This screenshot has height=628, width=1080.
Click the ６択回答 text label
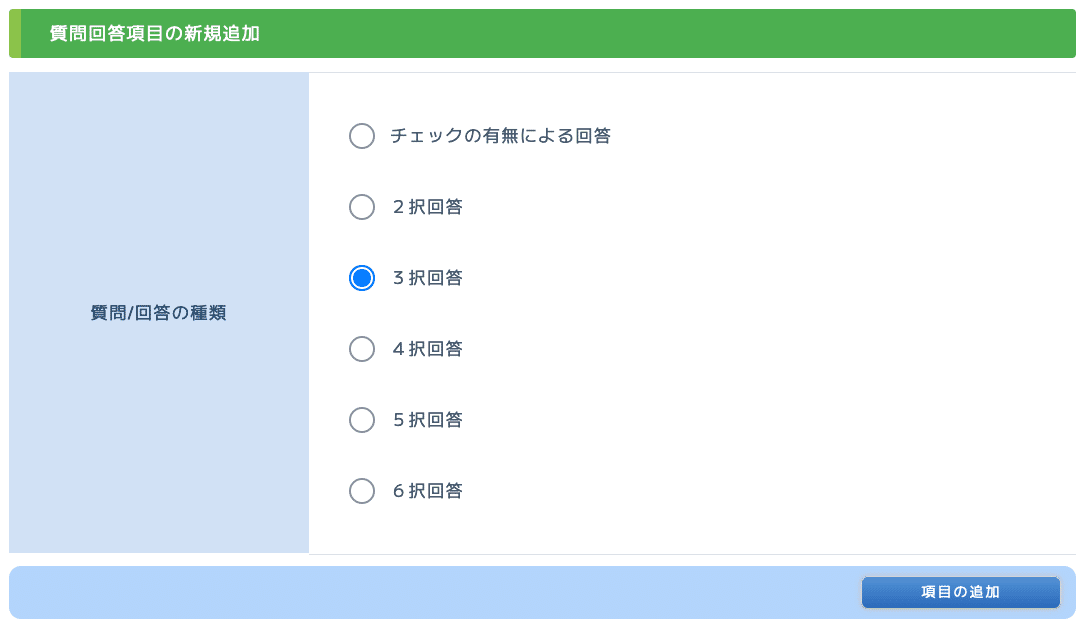click(x=427, y=490)
